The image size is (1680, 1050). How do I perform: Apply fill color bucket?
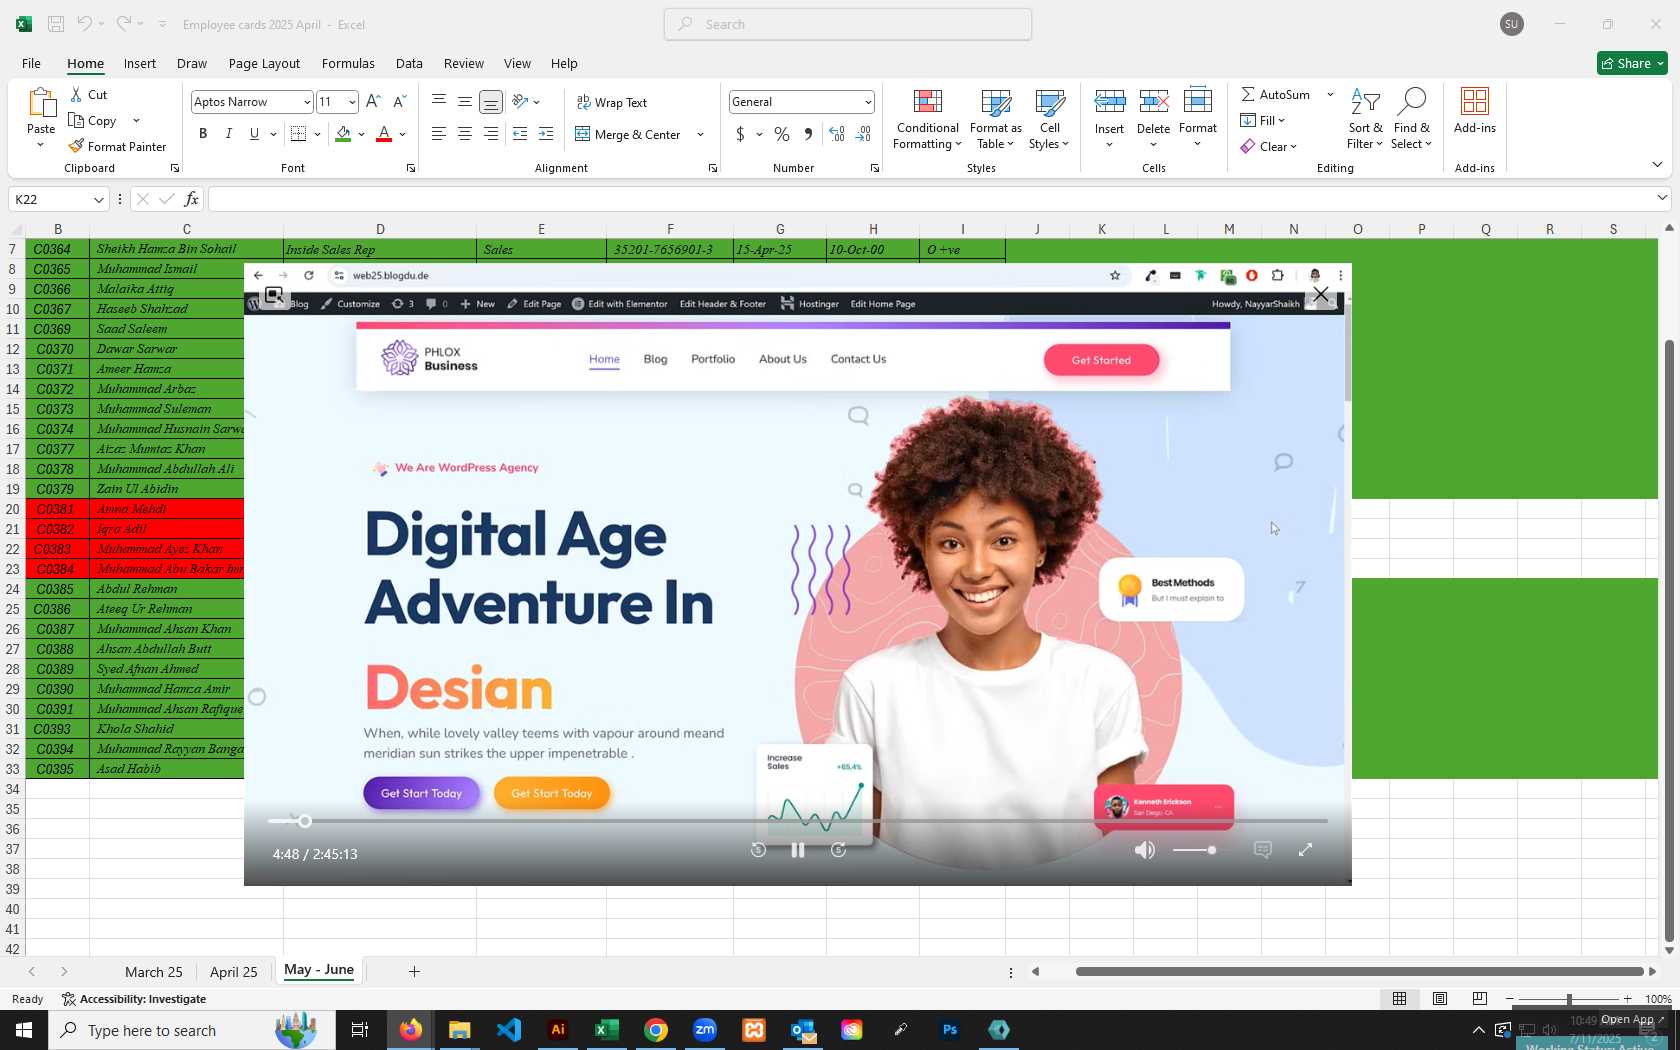click(x=343, y=134)
